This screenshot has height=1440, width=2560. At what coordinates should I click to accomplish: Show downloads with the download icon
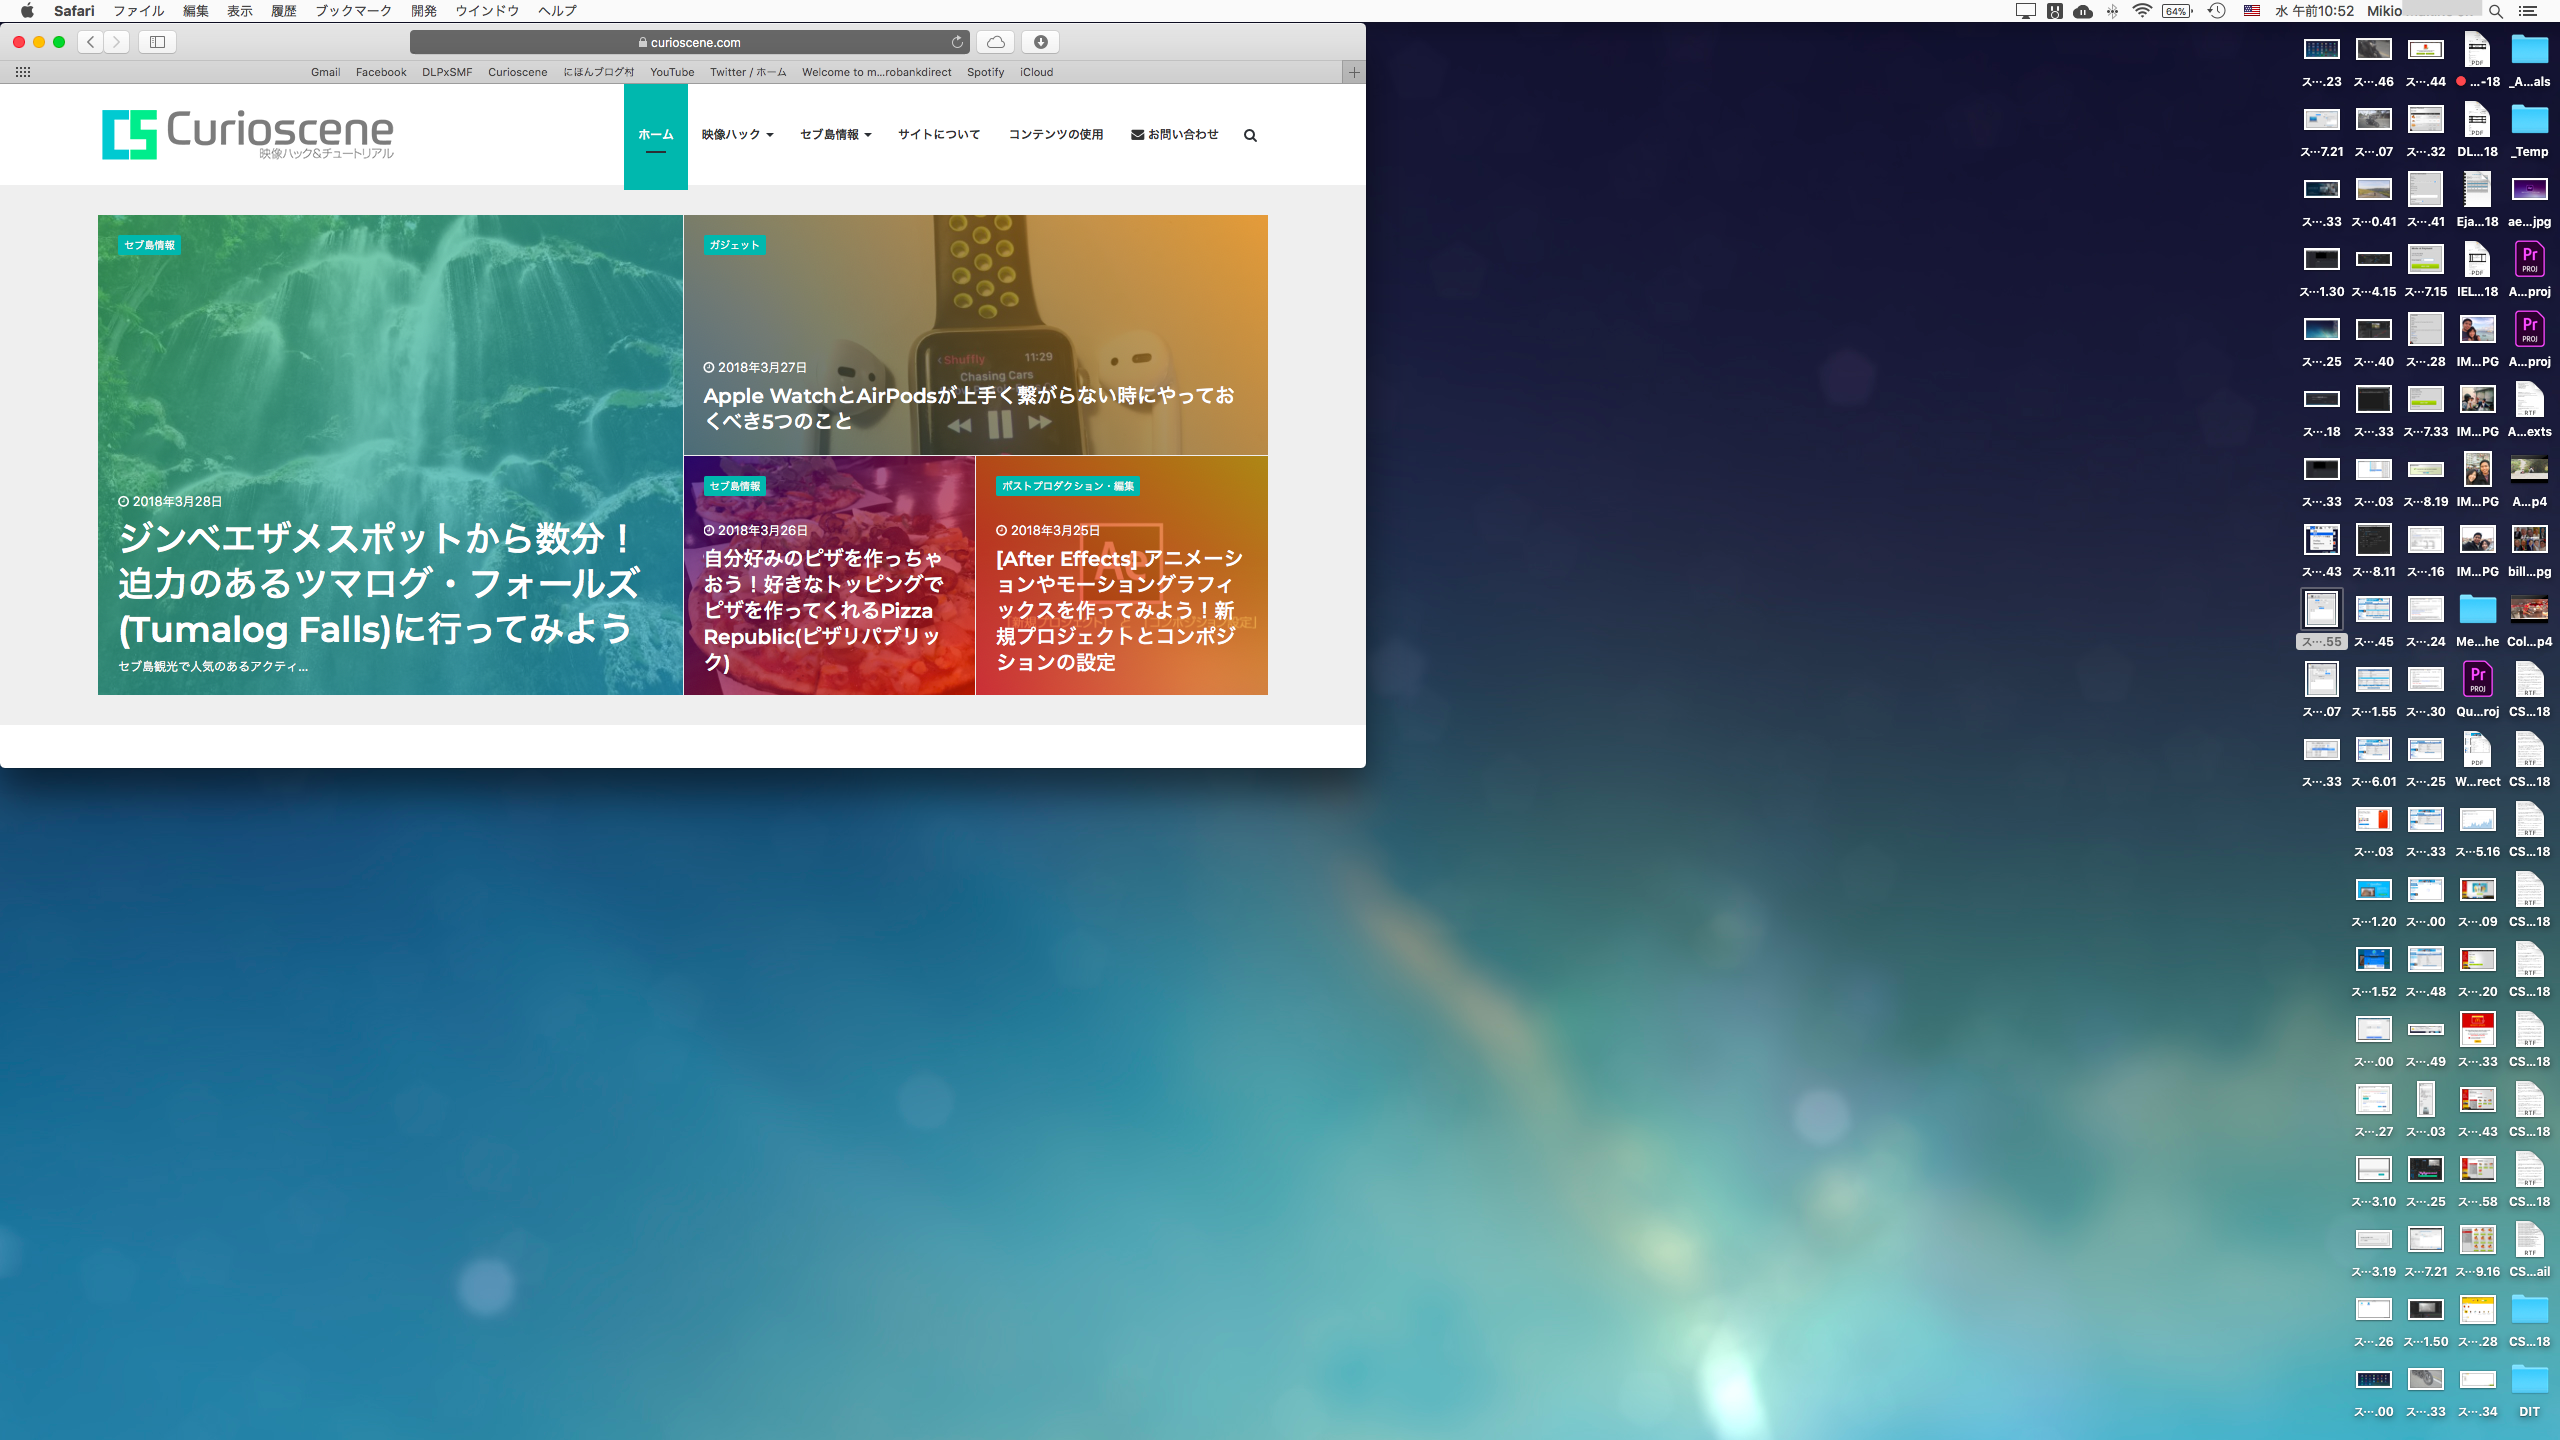click(x=1040, y=42)
